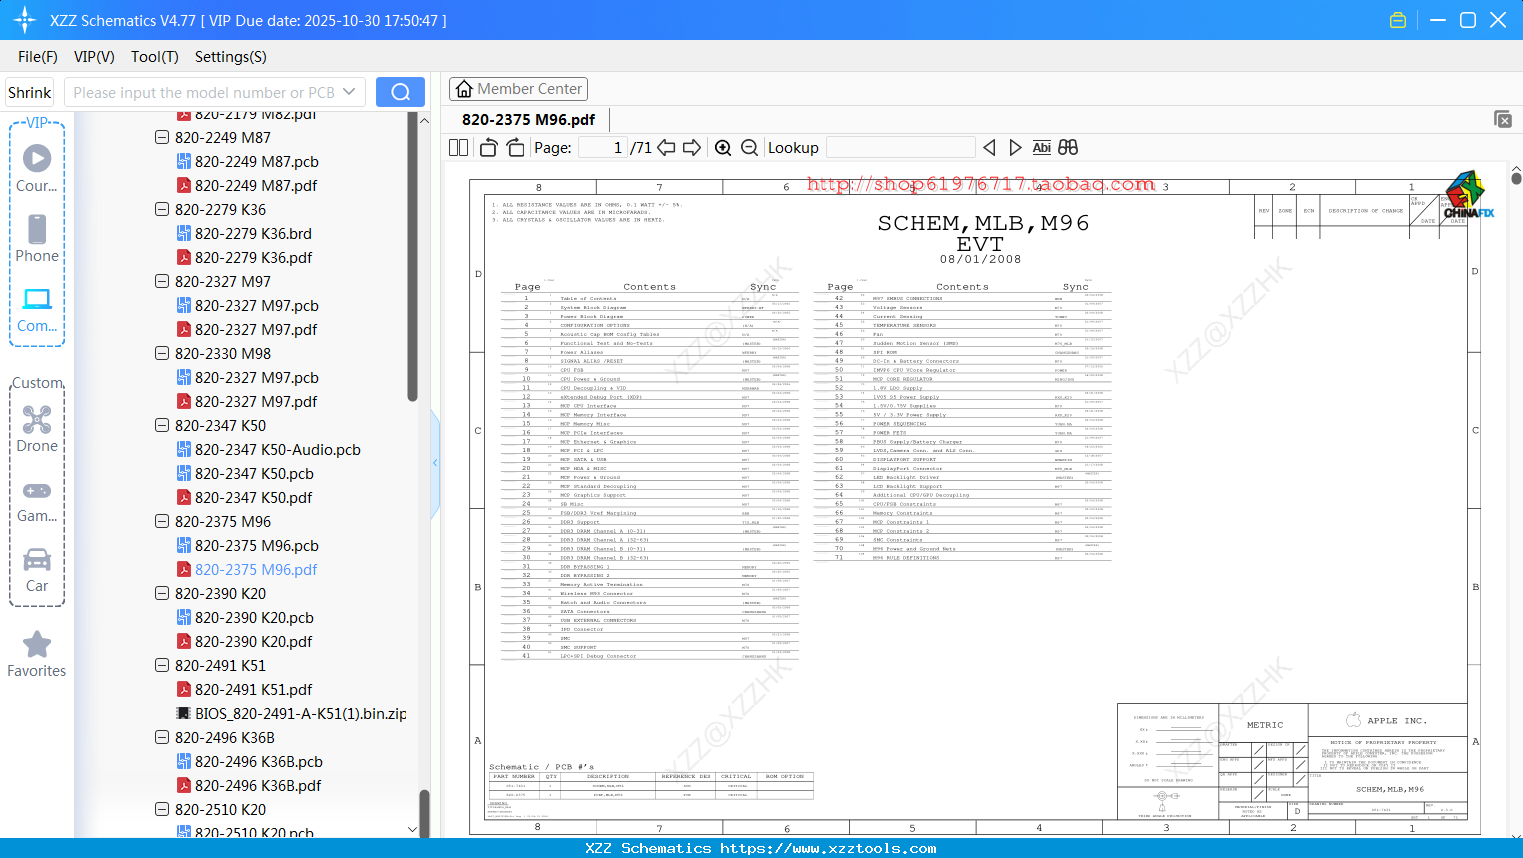Screen dimensions: 1523x858
Task: Open 820-2249 M87.pdf in the tree
Action: coord(256,185)
